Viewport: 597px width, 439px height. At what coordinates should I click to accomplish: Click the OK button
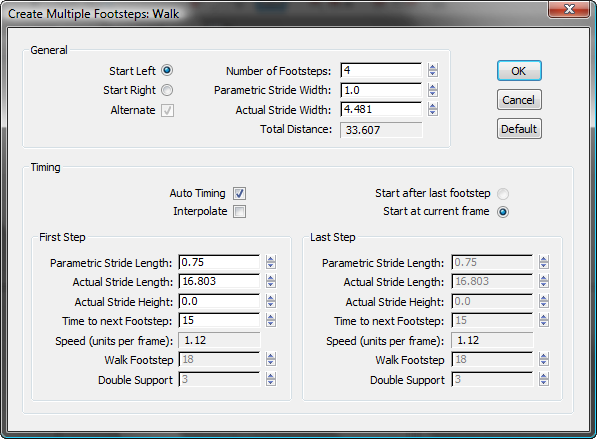(x=519, y=71)
